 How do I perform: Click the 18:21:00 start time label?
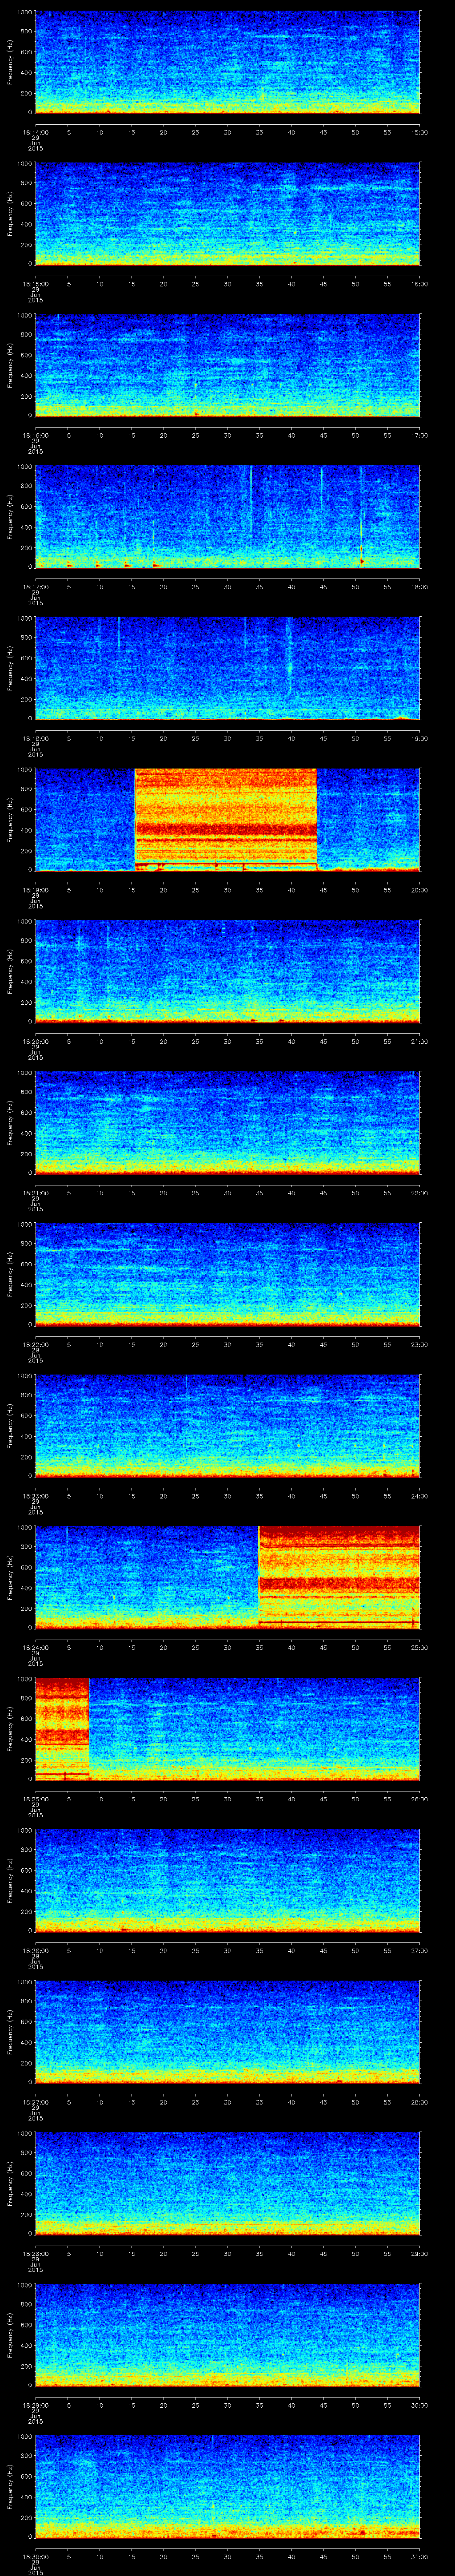coord(35,1193)
